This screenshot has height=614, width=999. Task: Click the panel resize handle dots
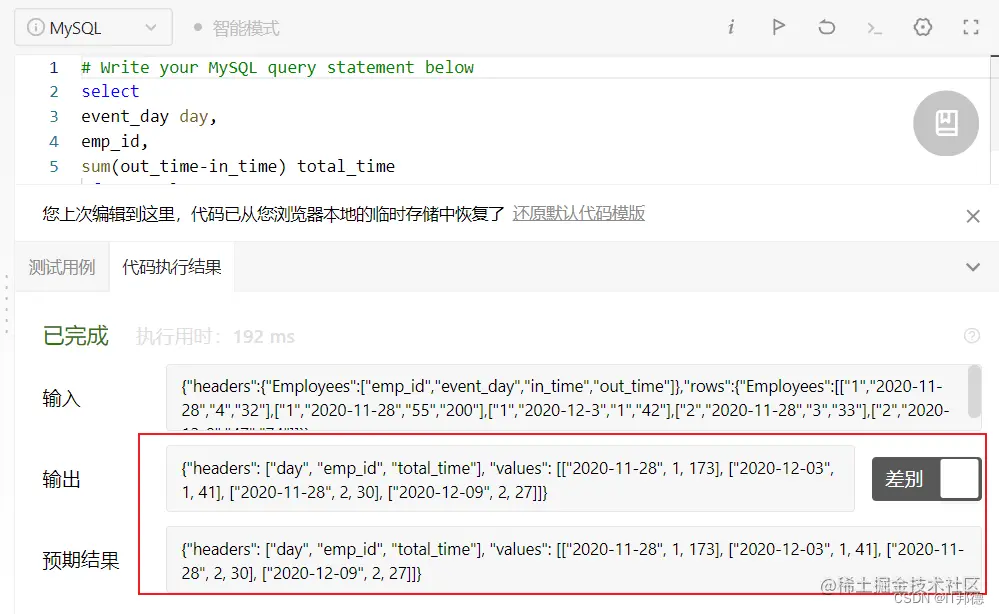pyautogui.click(x=7, y=304)
